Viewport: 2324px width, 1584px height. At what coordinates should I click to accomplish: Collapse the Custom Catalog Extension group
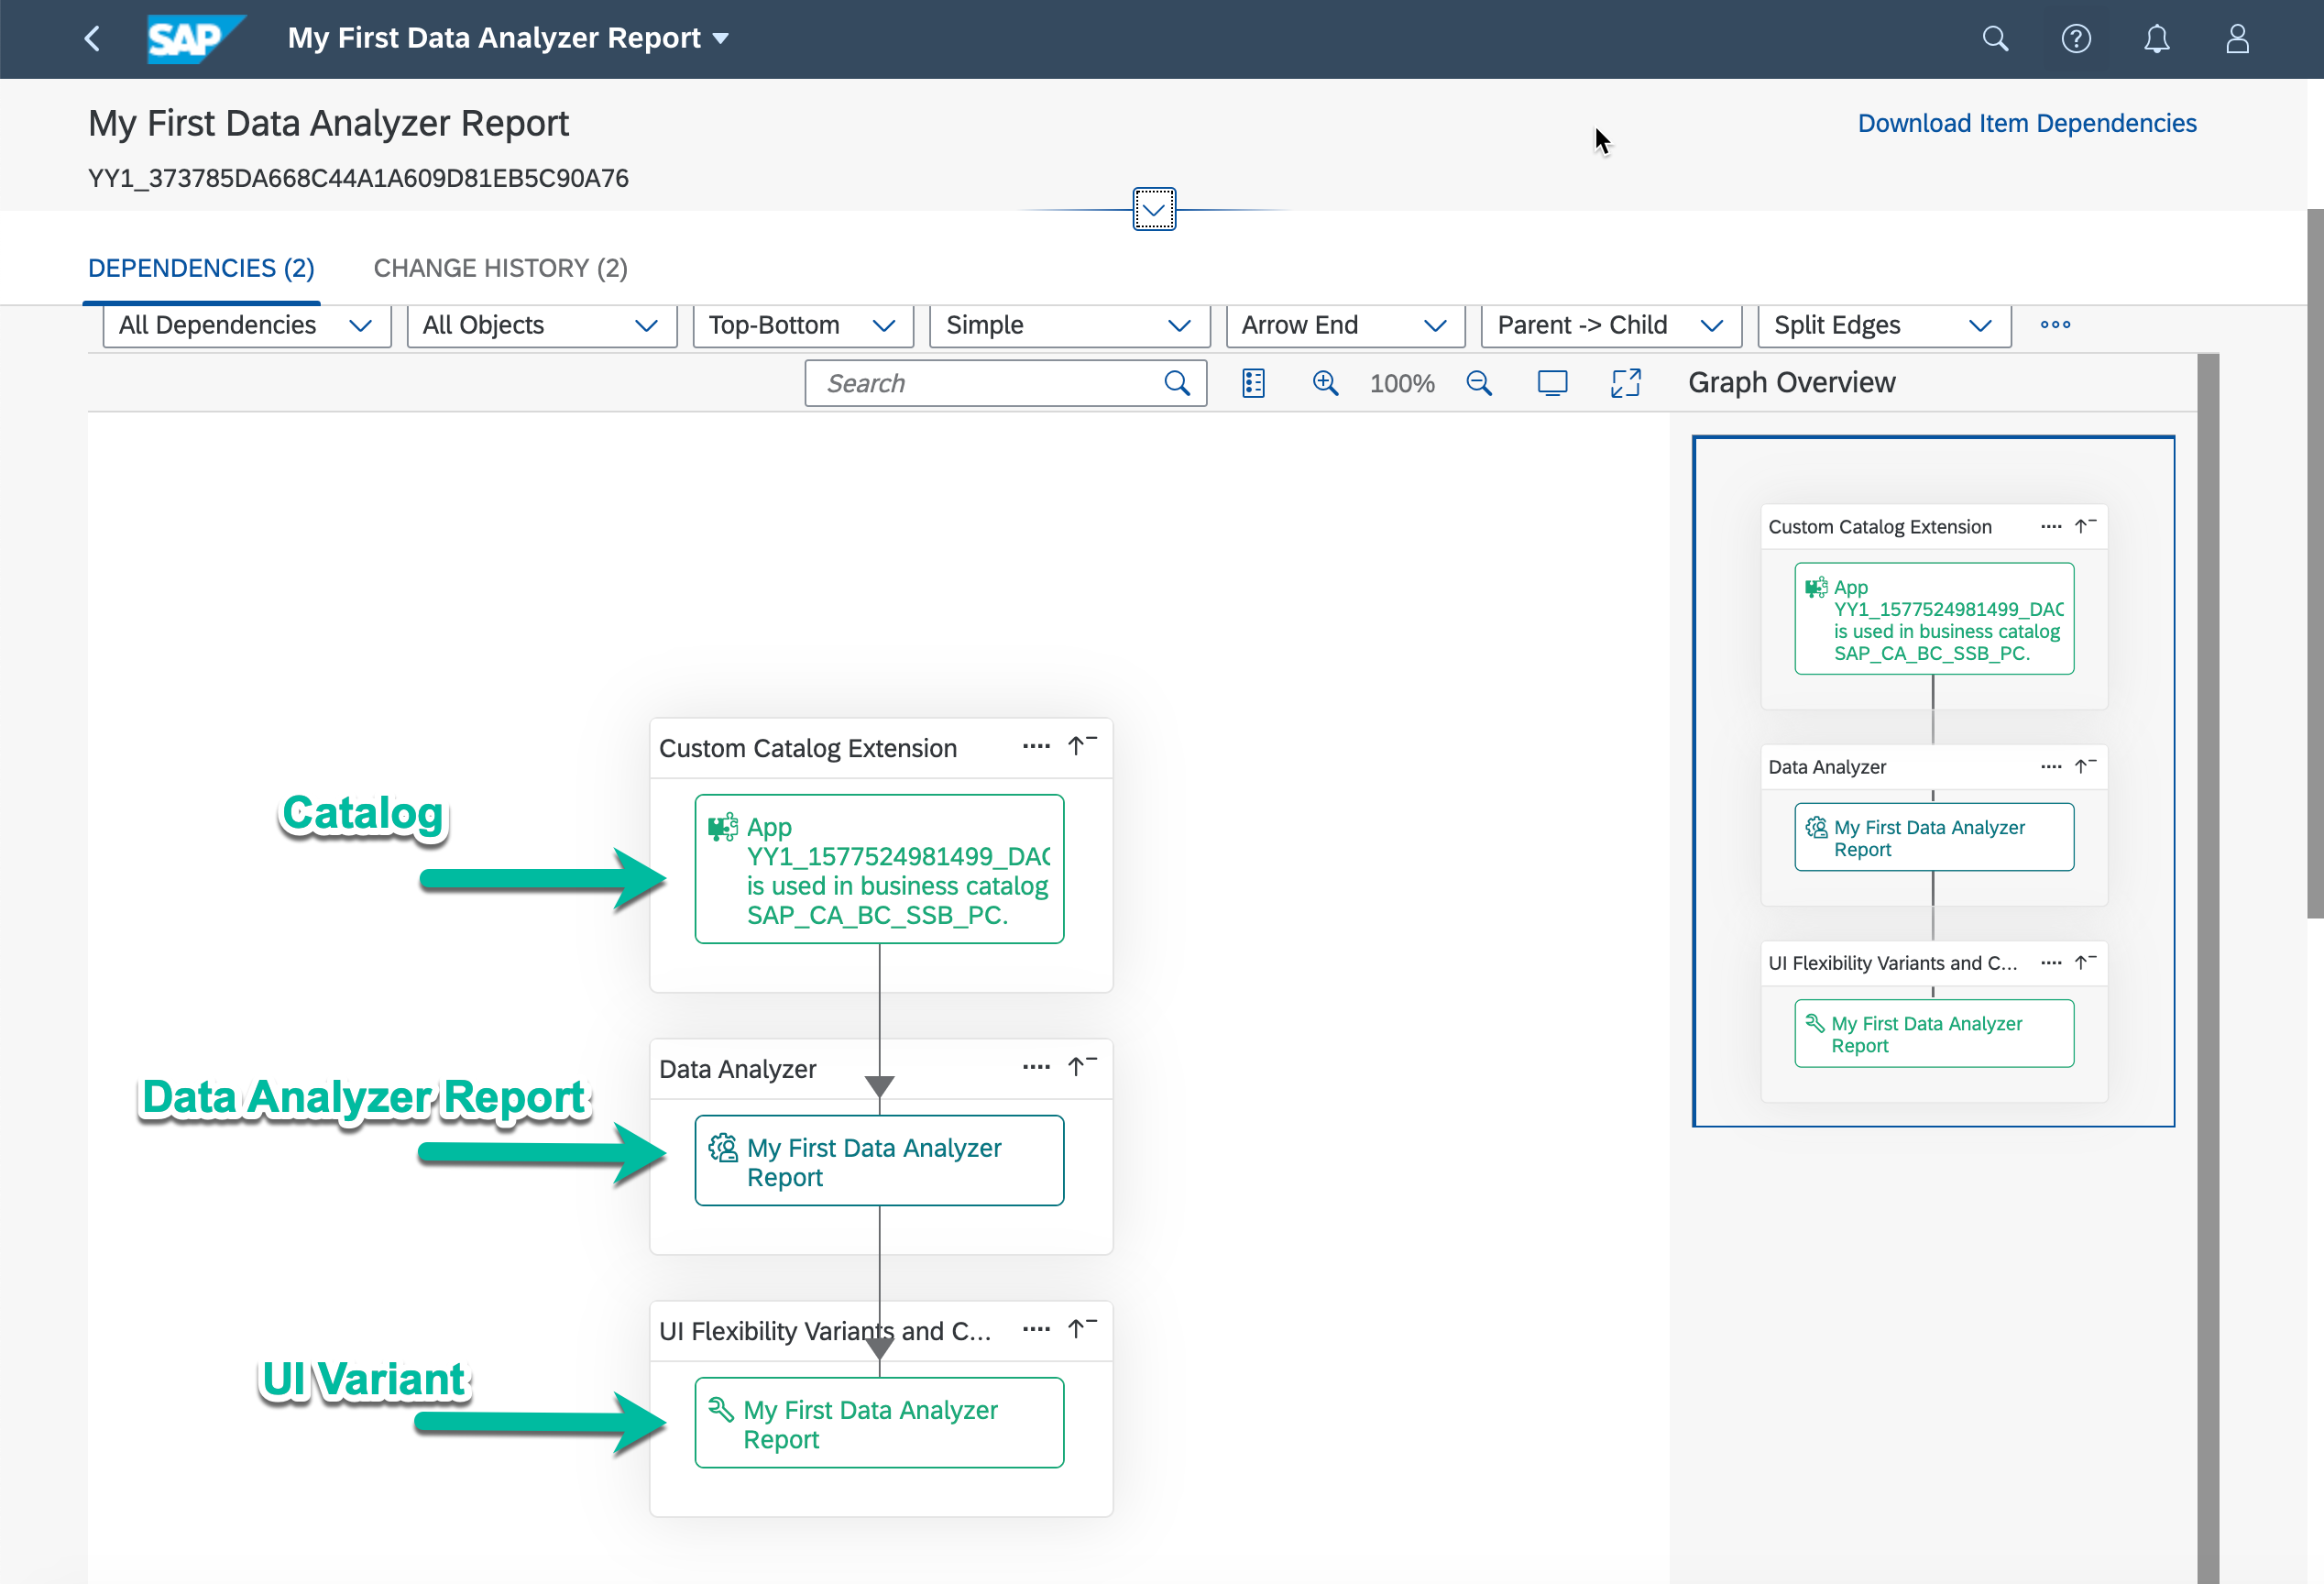click(x=1081, y=746)
